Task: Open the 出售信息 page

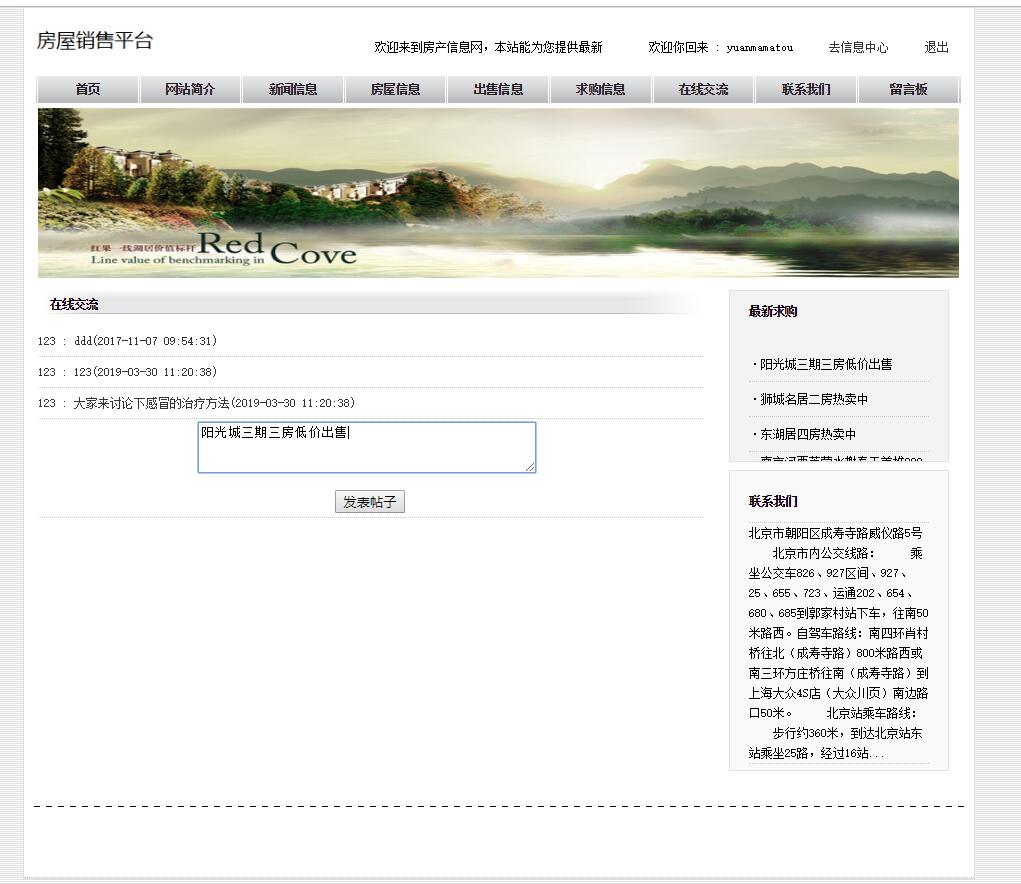Action: (x=497, y=89)
